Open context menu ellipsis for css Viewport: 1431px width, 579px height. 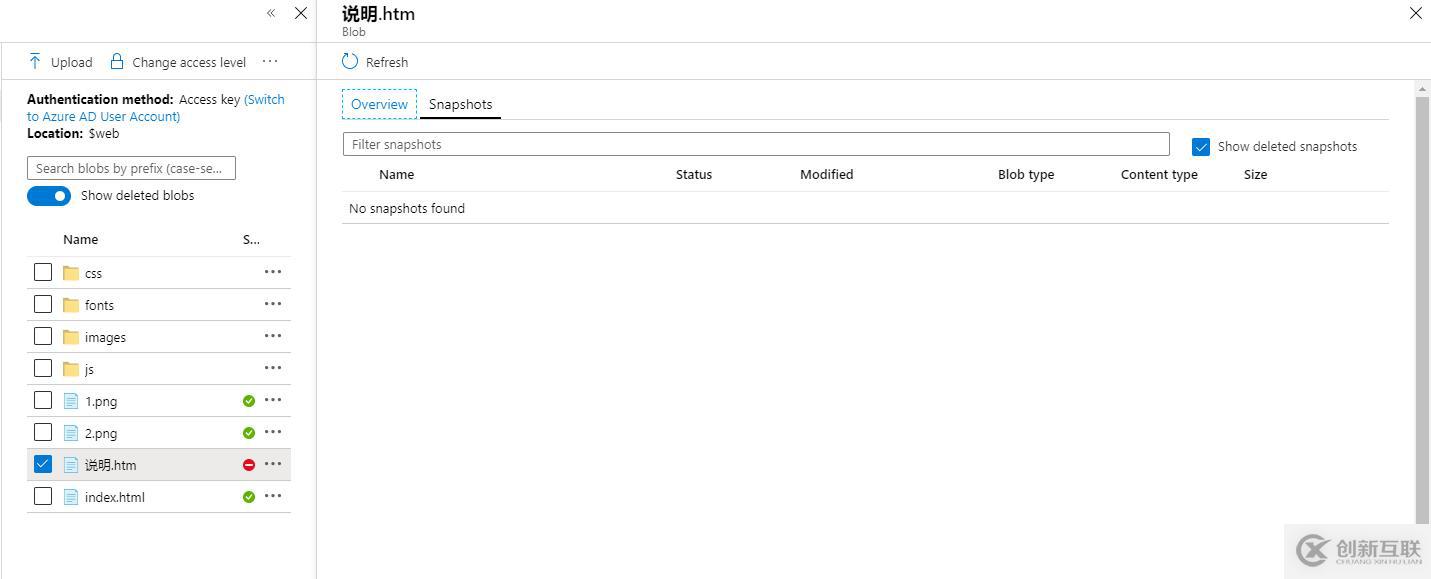(x=273, y=272)
